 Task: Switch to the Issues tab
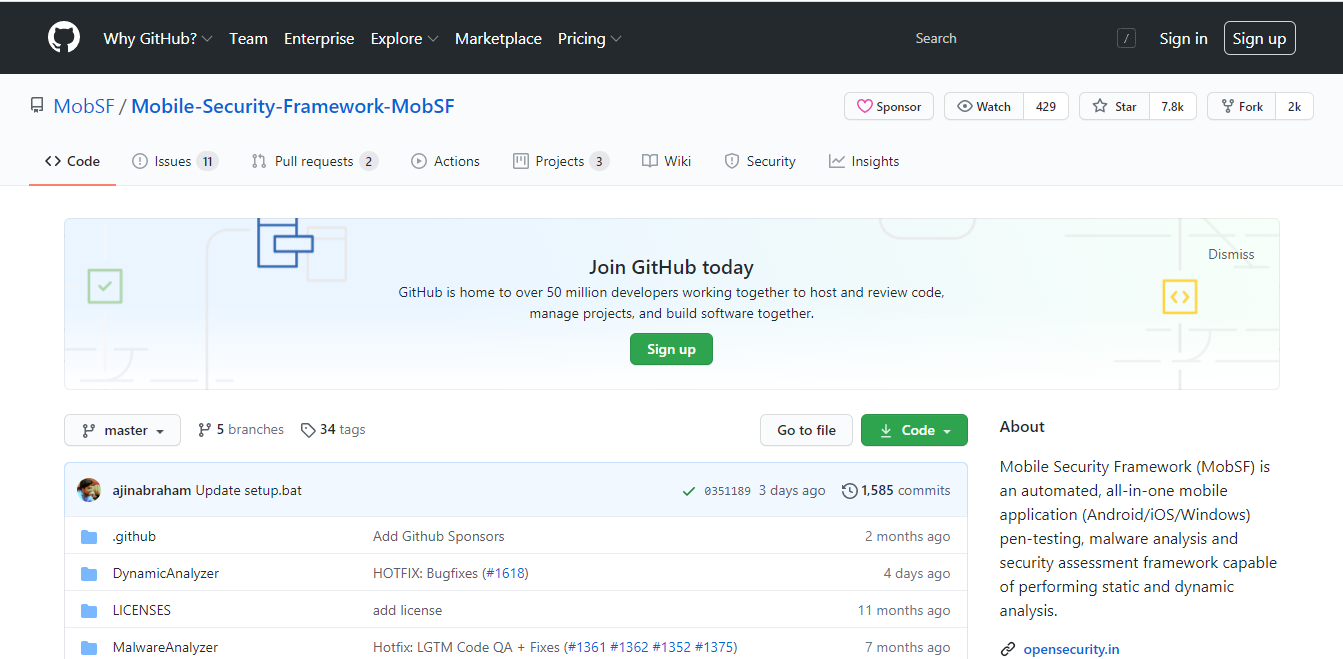175,161
